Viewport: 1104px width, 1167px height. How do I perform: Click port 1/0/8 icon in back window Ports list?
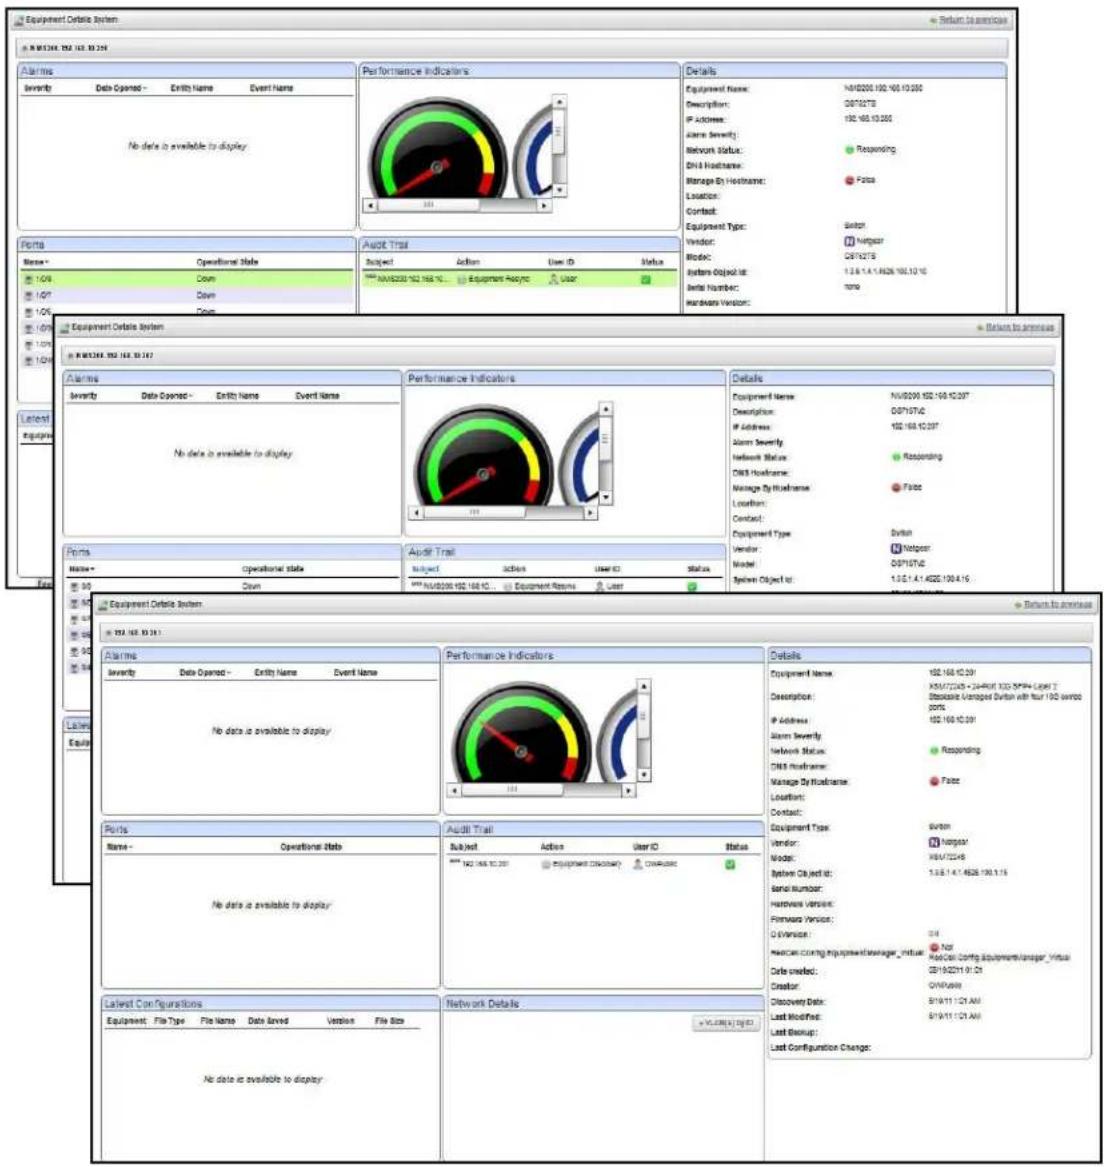tap(28, 279)
